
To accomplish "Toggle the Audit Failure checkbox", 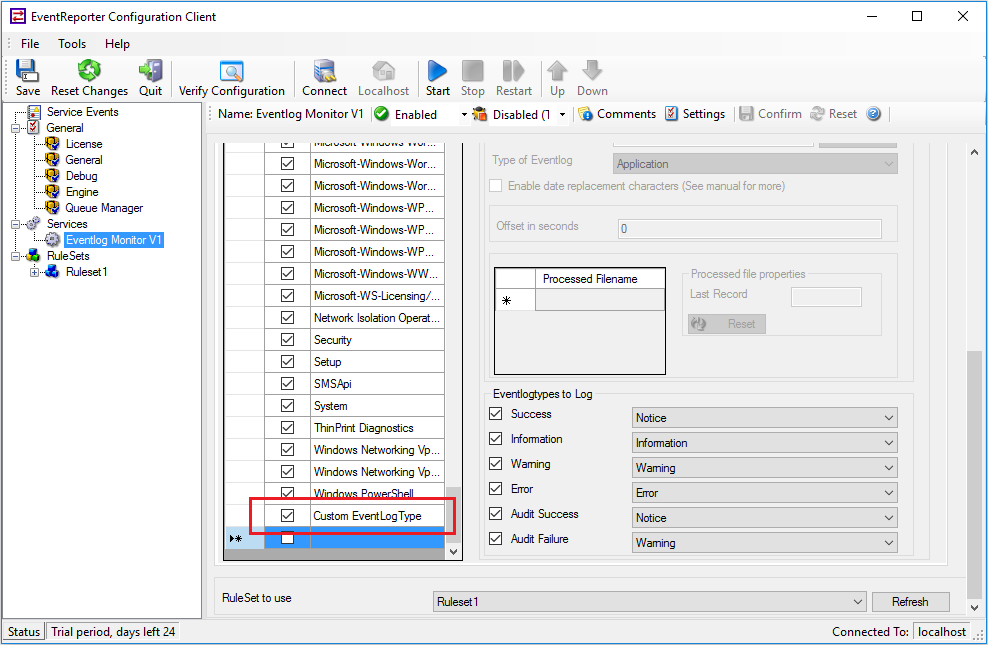I will [x=496, y=539].
